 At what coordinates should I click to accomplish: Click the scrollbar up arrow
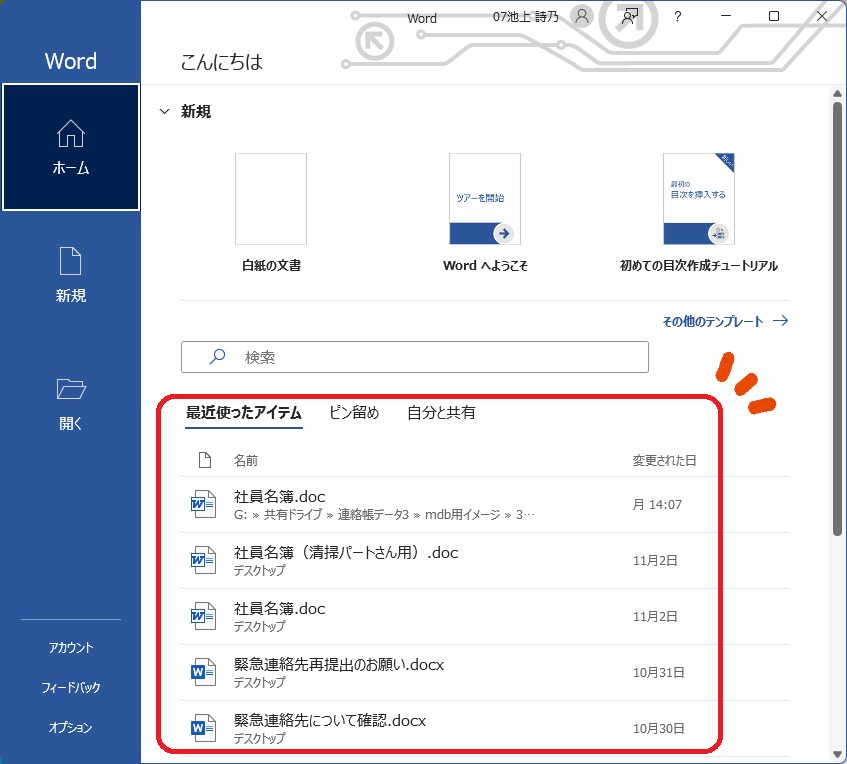click(x=837, y=93)
